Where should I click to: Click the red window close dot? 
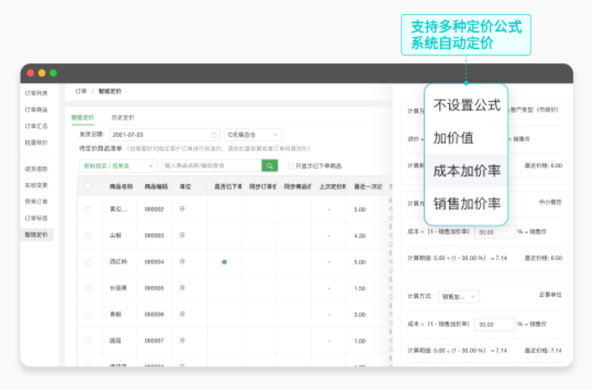point(31,73)
